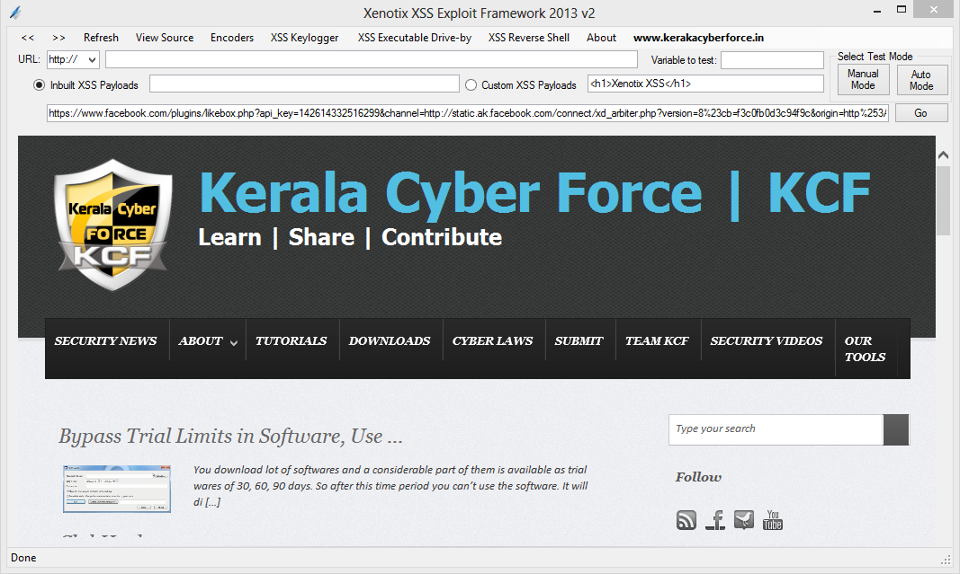
Task: Open SECURITY NEWS in site navigation
Action: (106, 341)
